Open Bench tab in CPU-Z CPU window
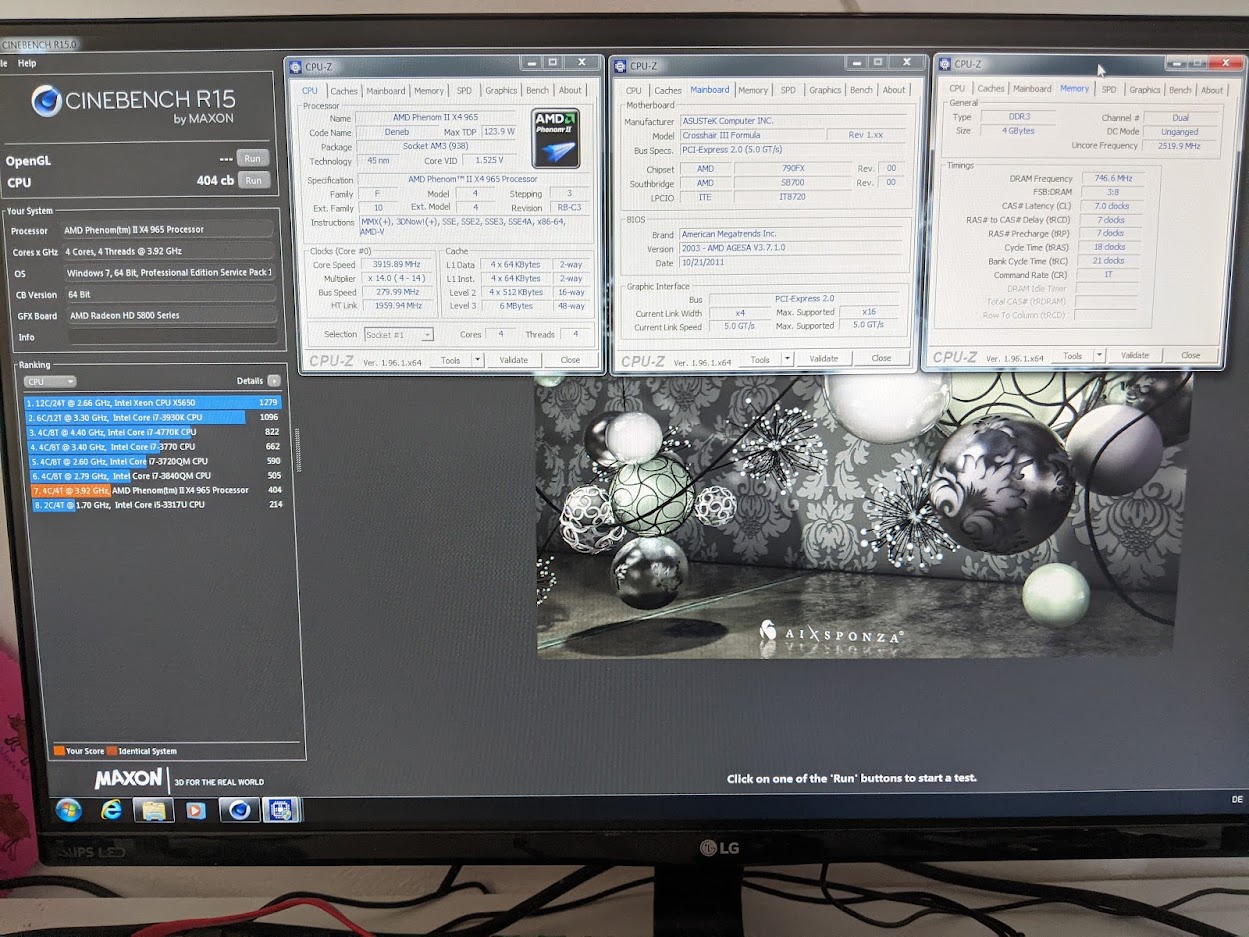The width and height of the screenshot is (1249, 937). pos(538,91)
